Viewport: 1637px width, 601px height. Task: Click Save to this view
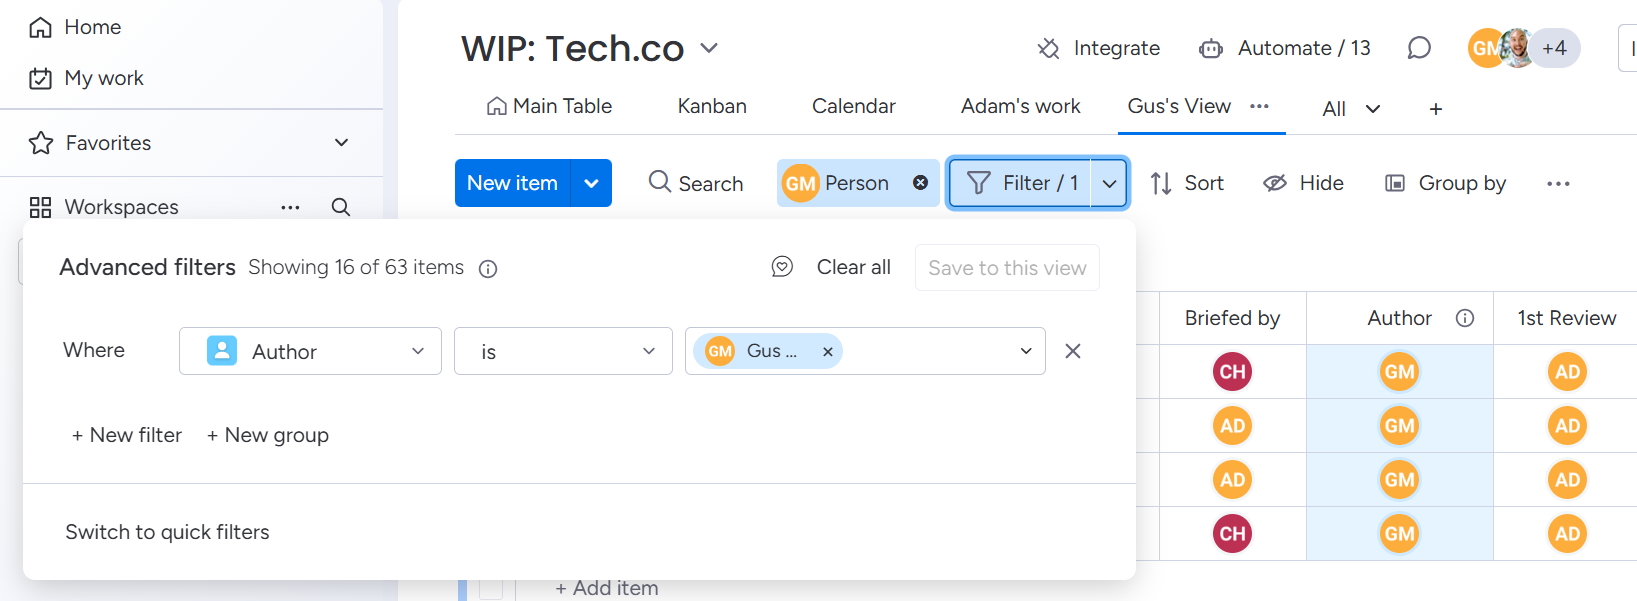click(x=1007, y=268)
